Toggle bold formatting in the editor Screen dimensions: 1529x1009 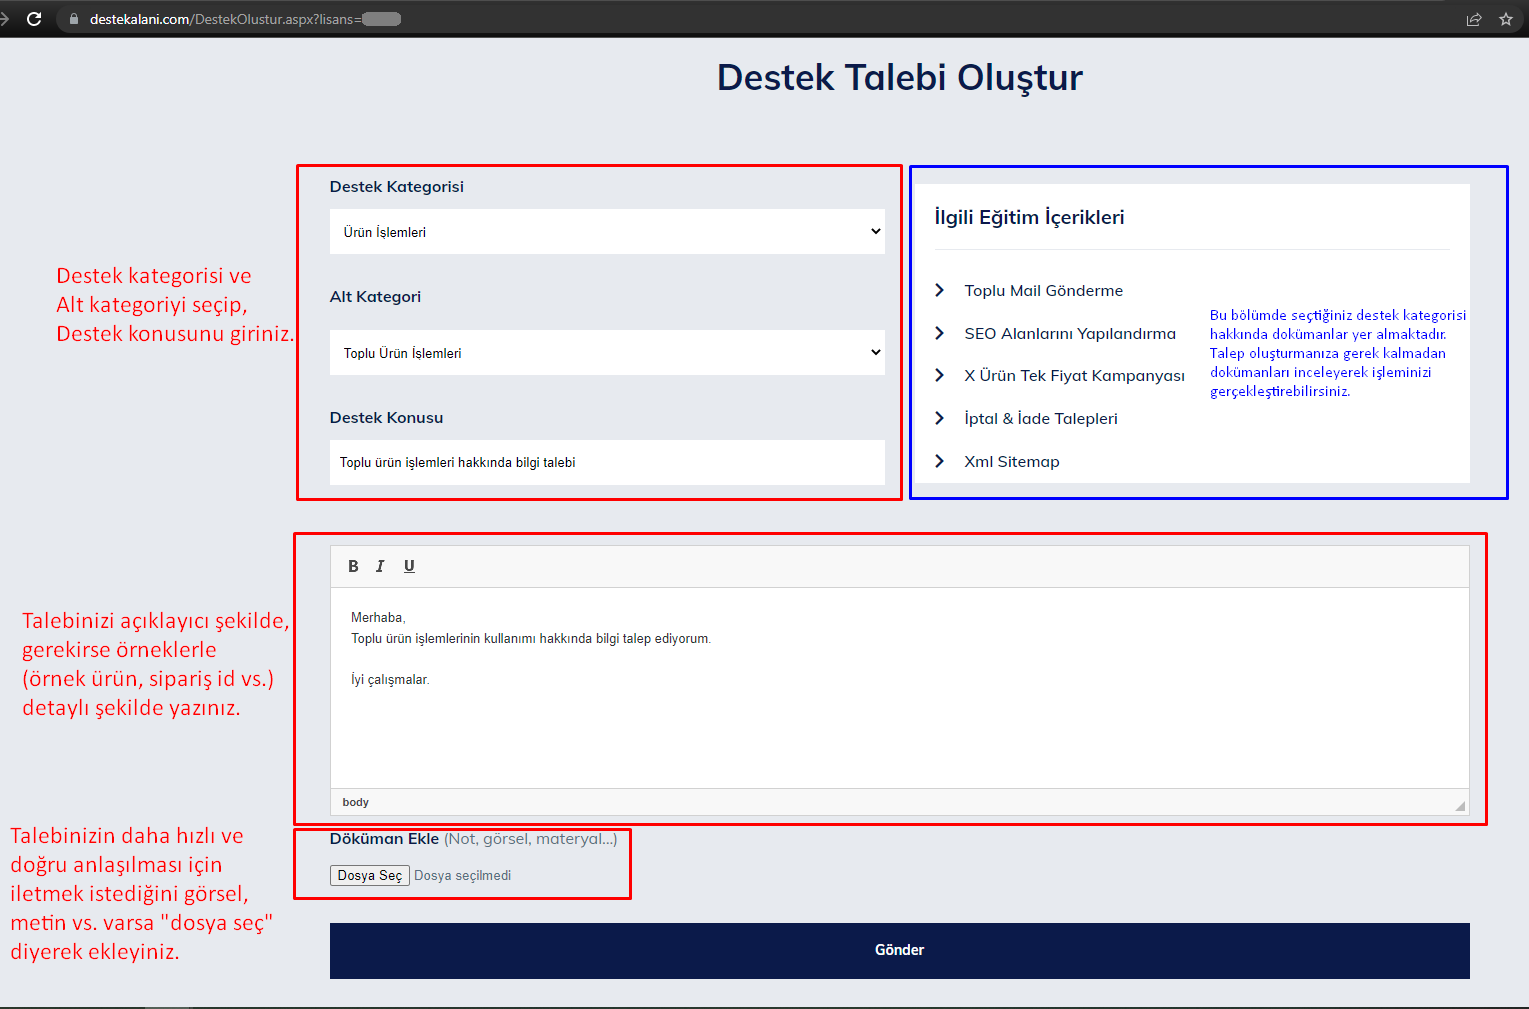[x=353, y=566]
